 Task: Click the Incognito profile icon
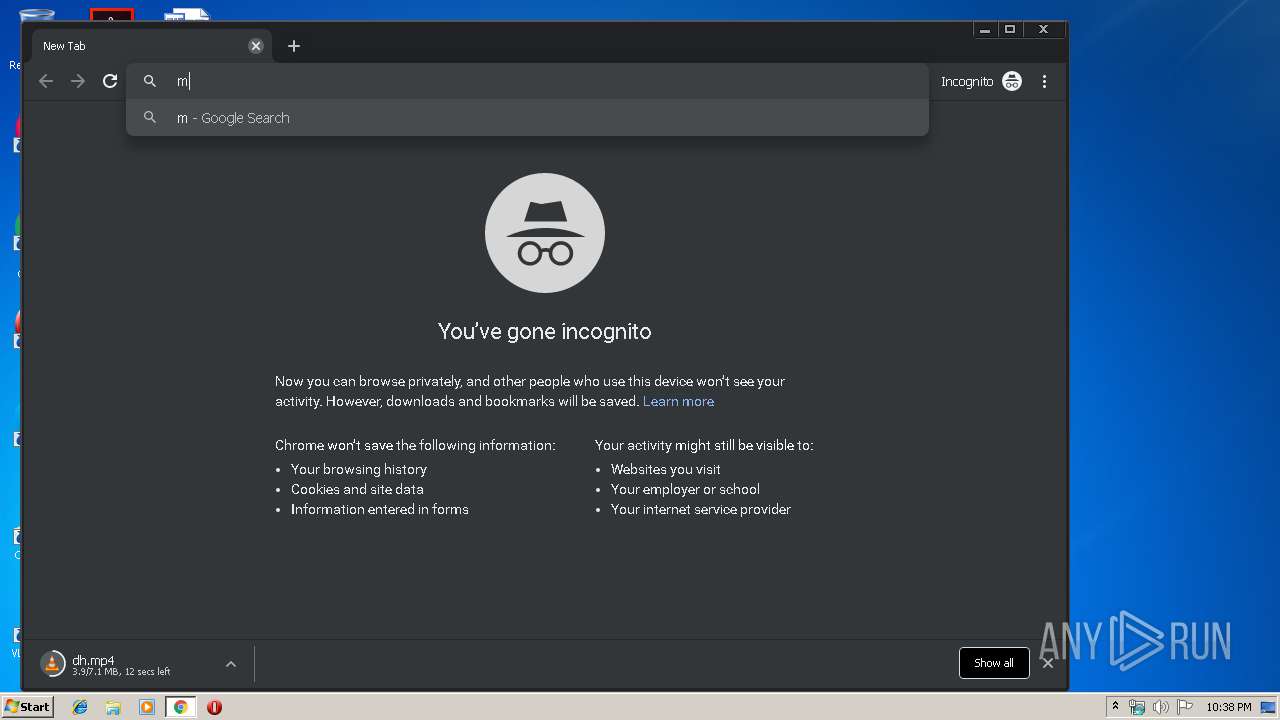click(1012, 81)
